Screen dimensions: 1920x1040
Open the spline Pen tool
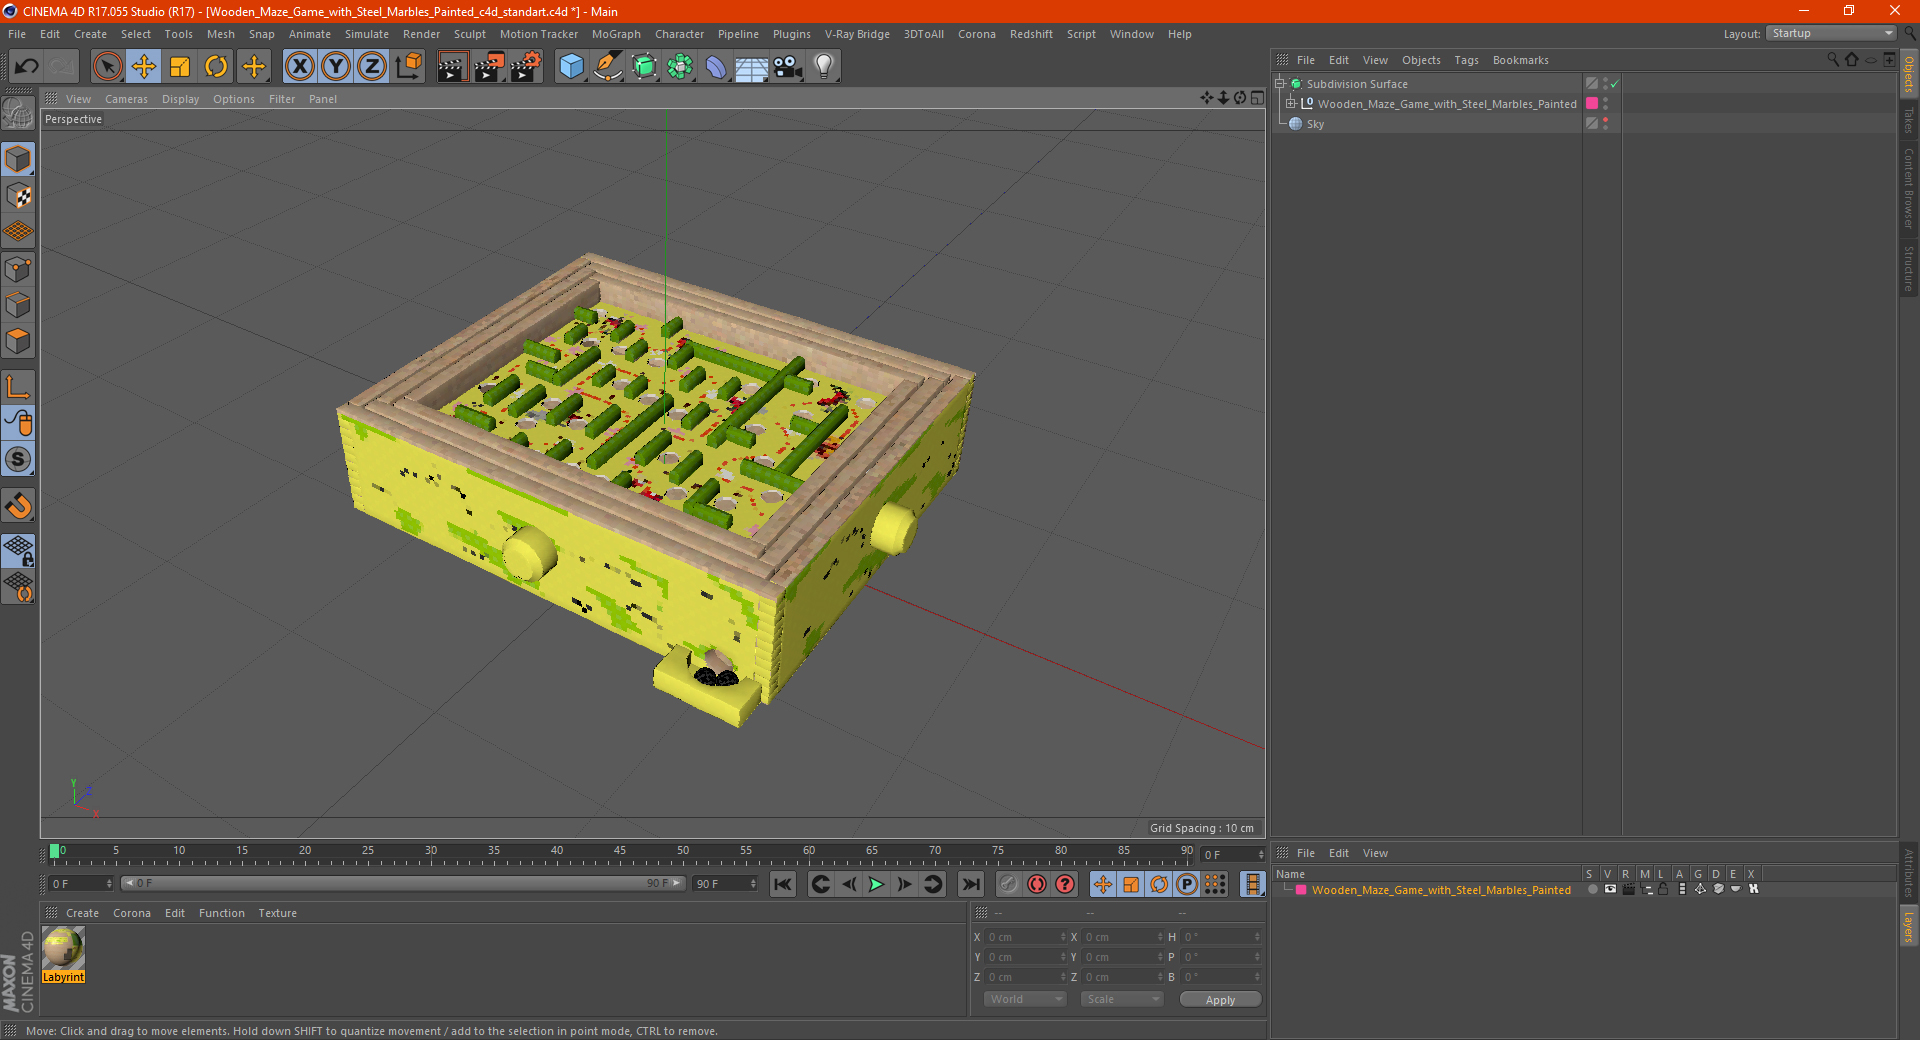(x=608, y=67)
